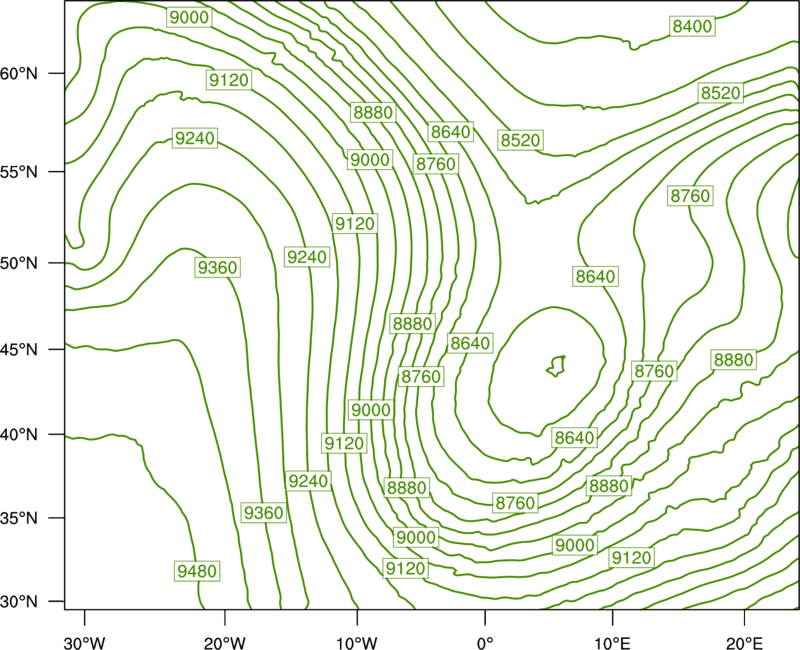Select the 20°W longitude axis label
Image resolution: width=800 pixels, height=650 pixels.
[x=225, y=643]
